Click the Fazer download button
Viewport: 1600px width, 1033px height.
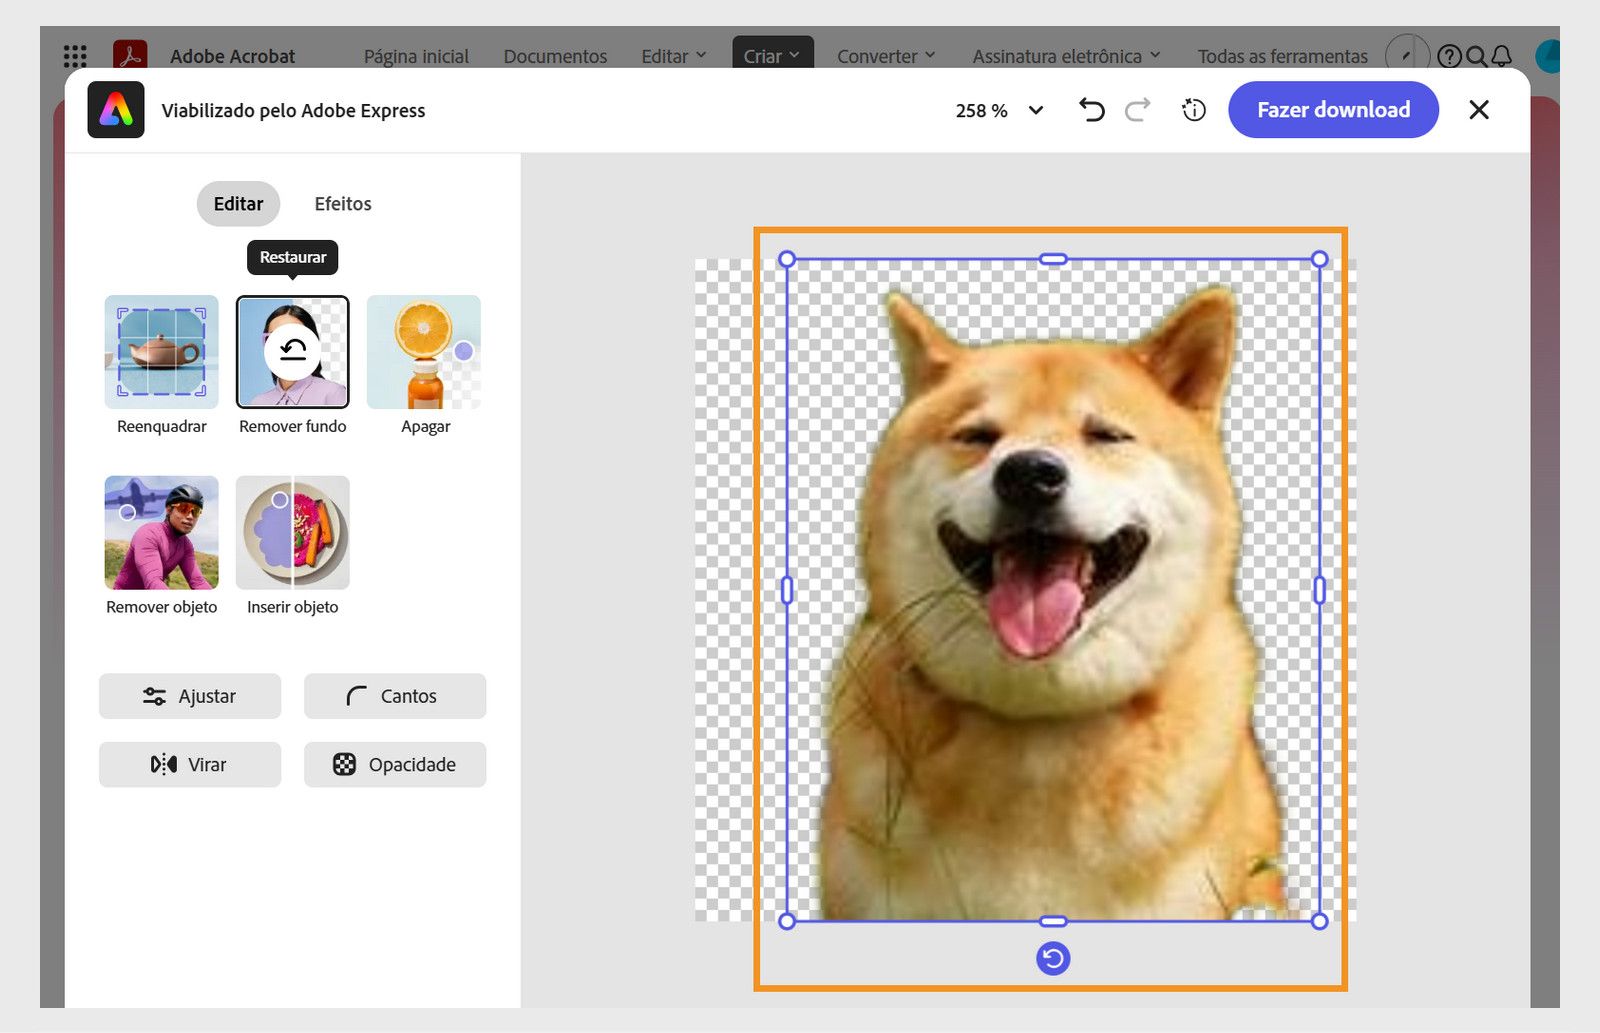tap(1333, 110)
